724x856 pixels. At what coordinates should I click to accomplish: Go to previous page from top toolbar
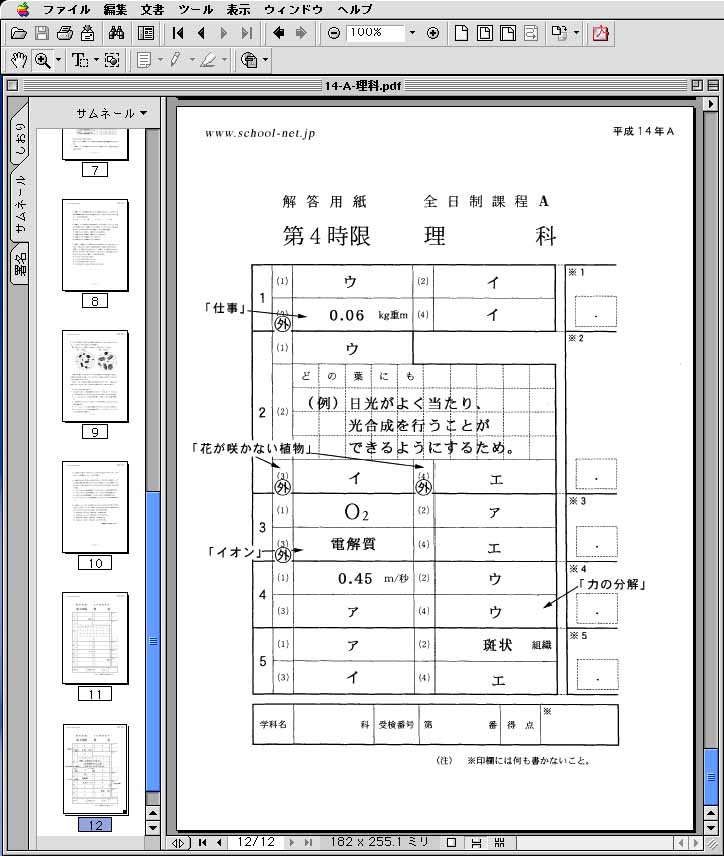coord(201,33)
